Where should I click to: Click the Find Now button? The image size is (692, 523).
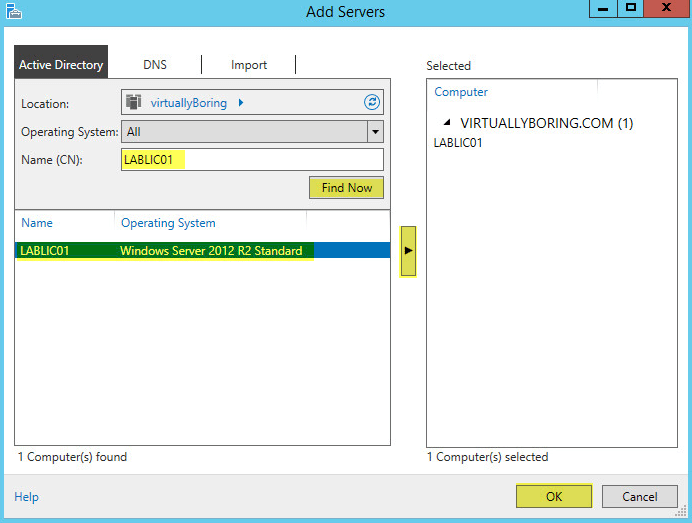point(346,188)
